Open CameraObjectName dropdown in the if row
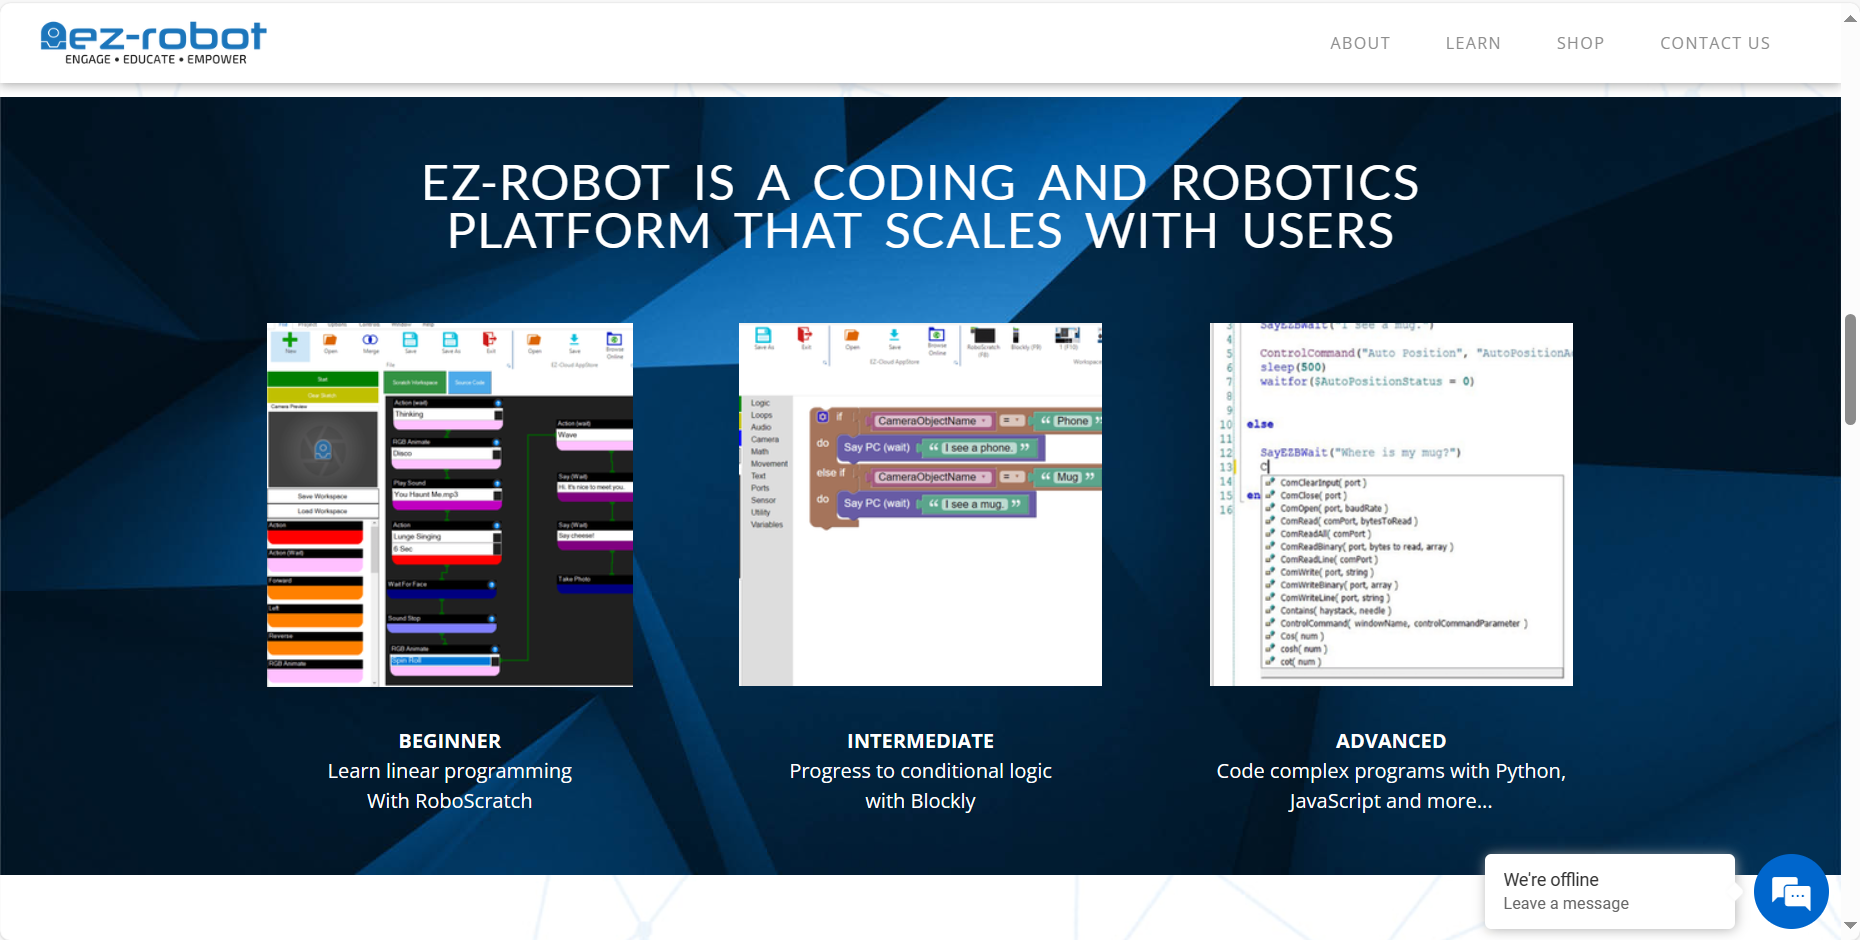 (x=932, y=421)
